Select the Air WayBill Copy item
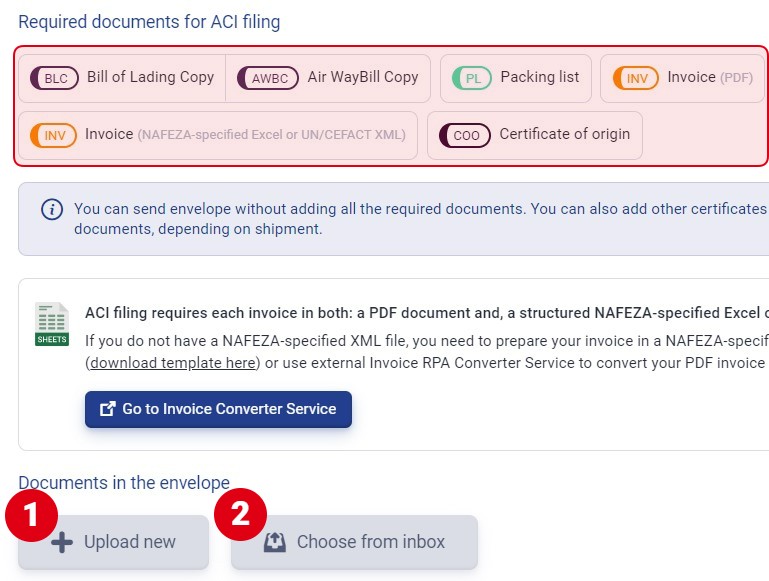Viewport: 769px width, 581px height. tap(328, 78)
